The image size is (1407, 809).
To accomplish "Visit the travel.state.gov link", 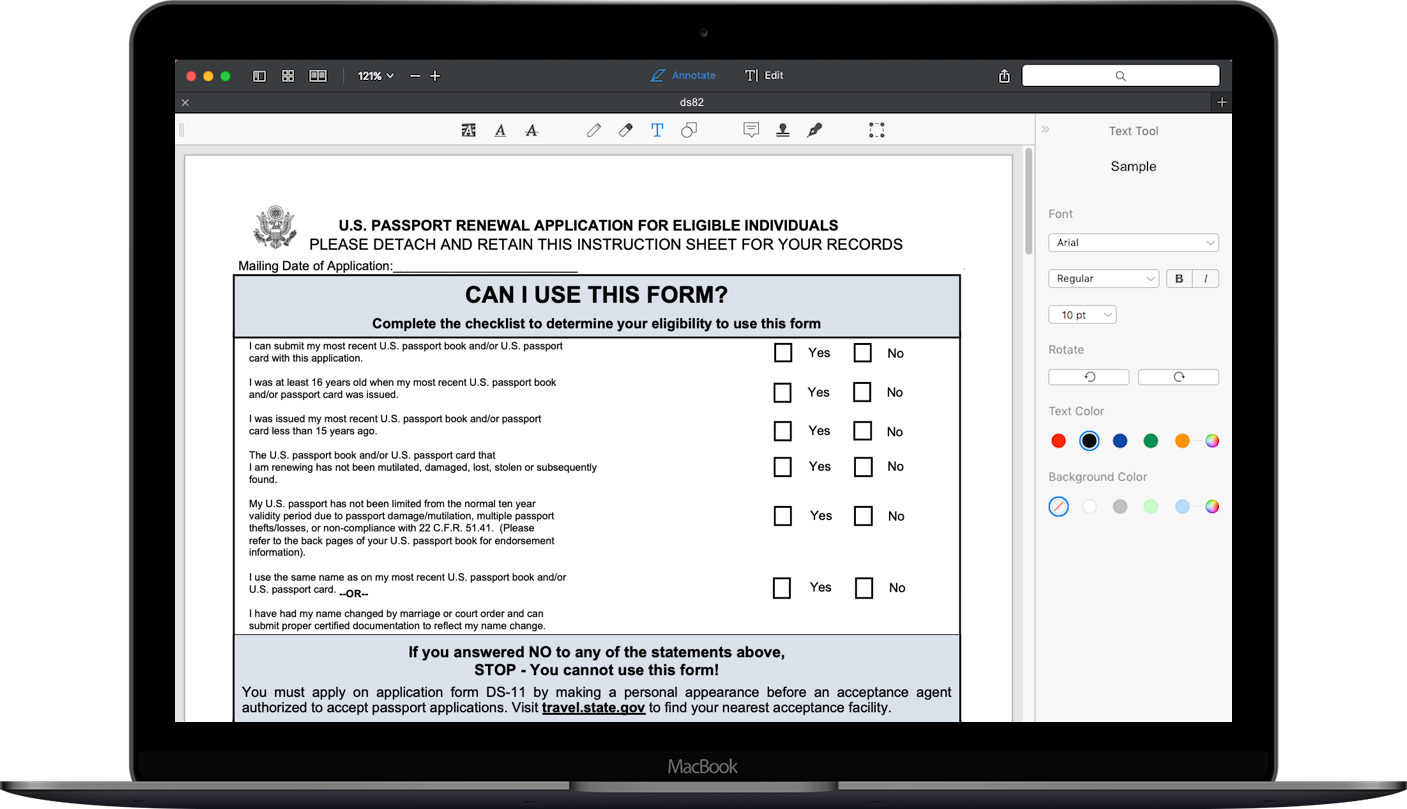I will pyautogui.click(x=593, y=707).
